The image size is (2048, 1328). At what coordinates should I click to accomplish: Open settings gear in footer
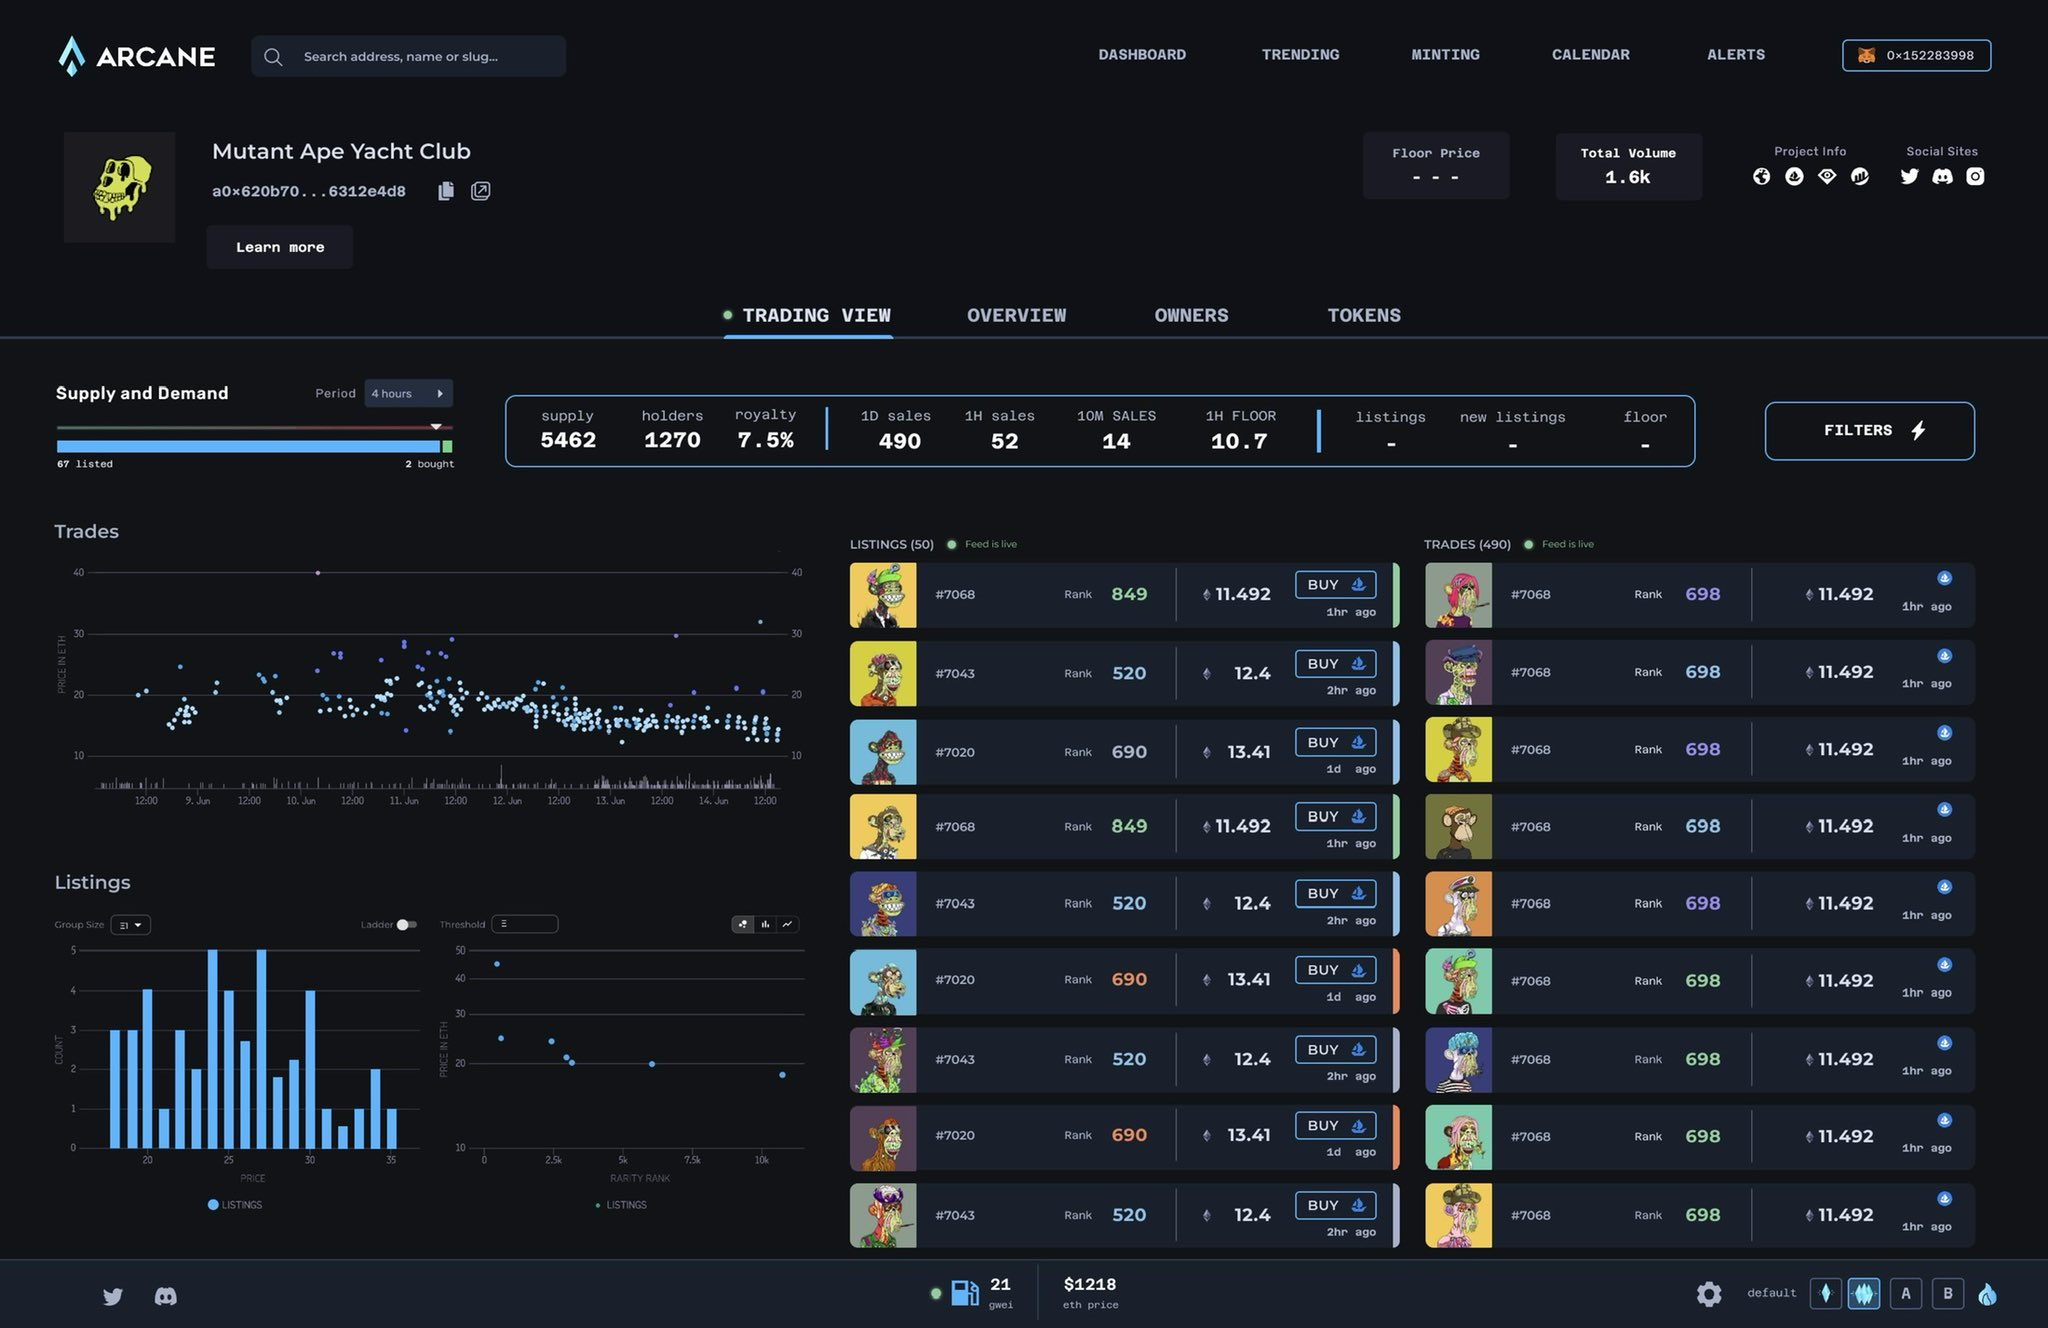[1709, 1294]
